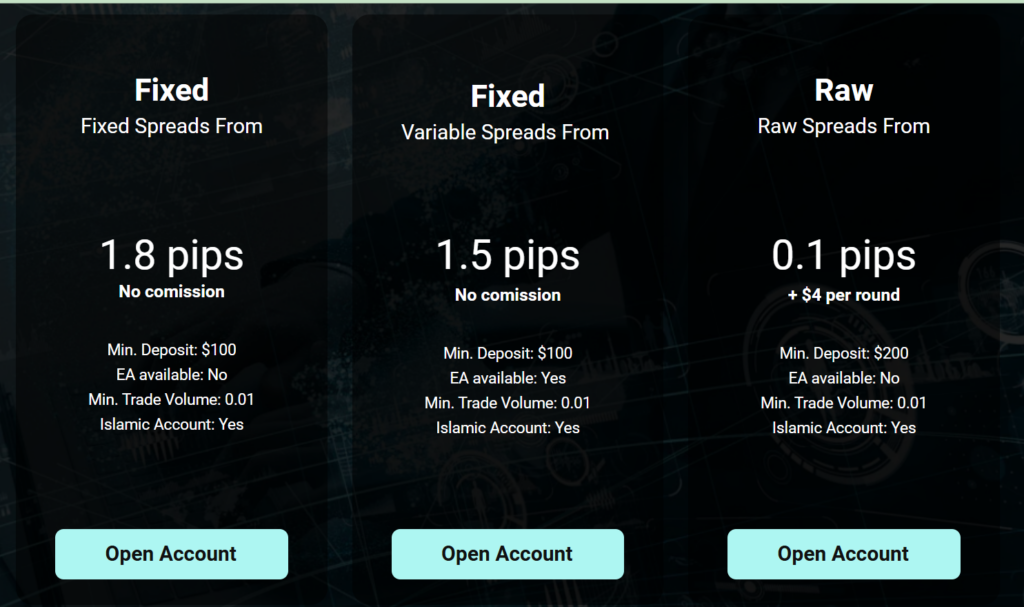Select the 'Fixed Spreads From' subtitle
Screen dimensions: 1024x607
click(171, 127)
